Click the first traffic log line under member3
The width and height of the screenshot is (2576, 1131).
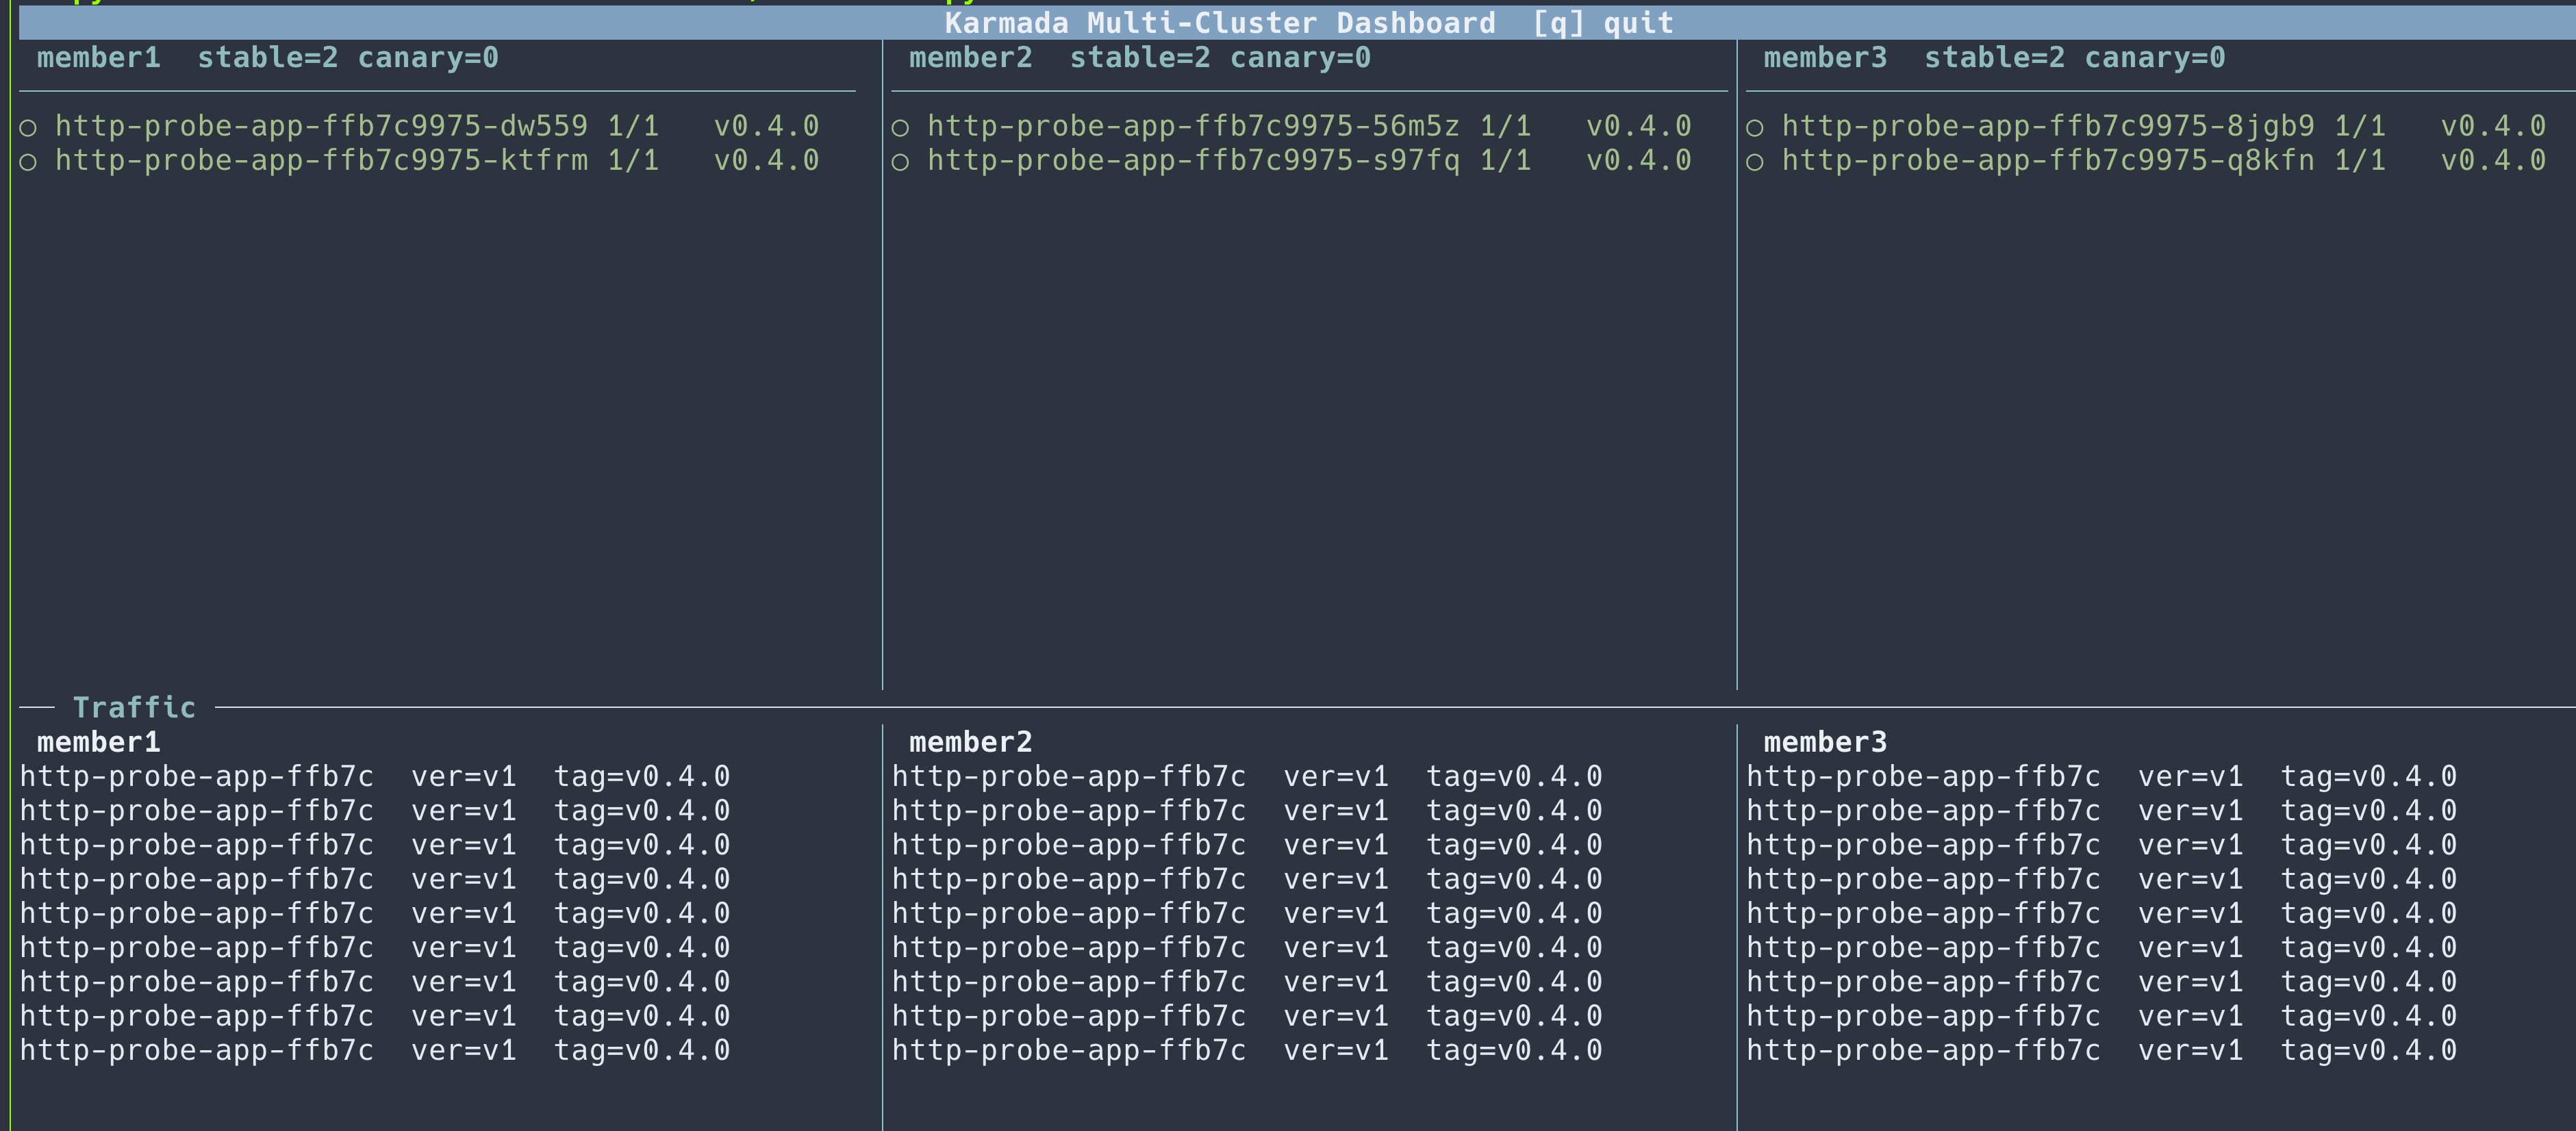coord(2102,776)
